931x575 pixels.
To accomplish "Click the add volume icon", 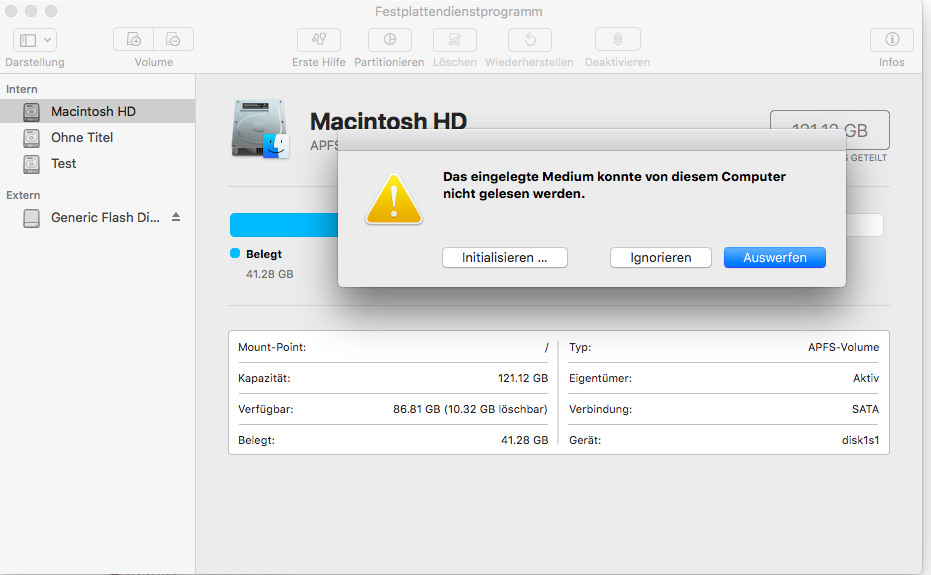I will (x=134, y=39).
